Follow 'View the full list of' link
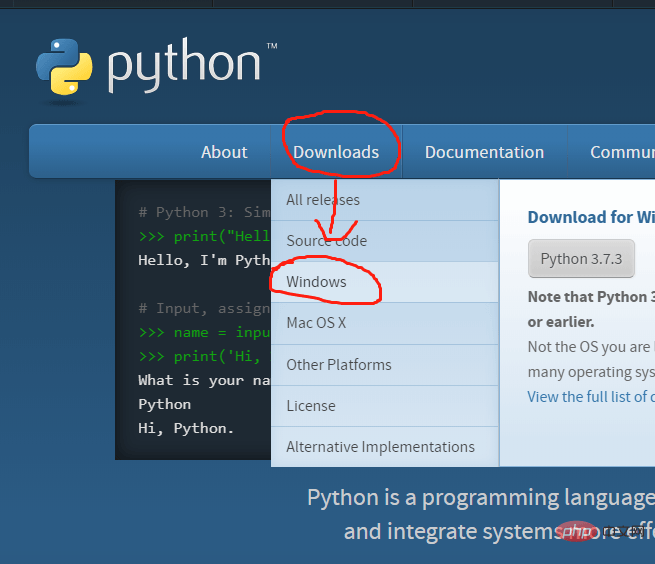 (x=591, y=396)
